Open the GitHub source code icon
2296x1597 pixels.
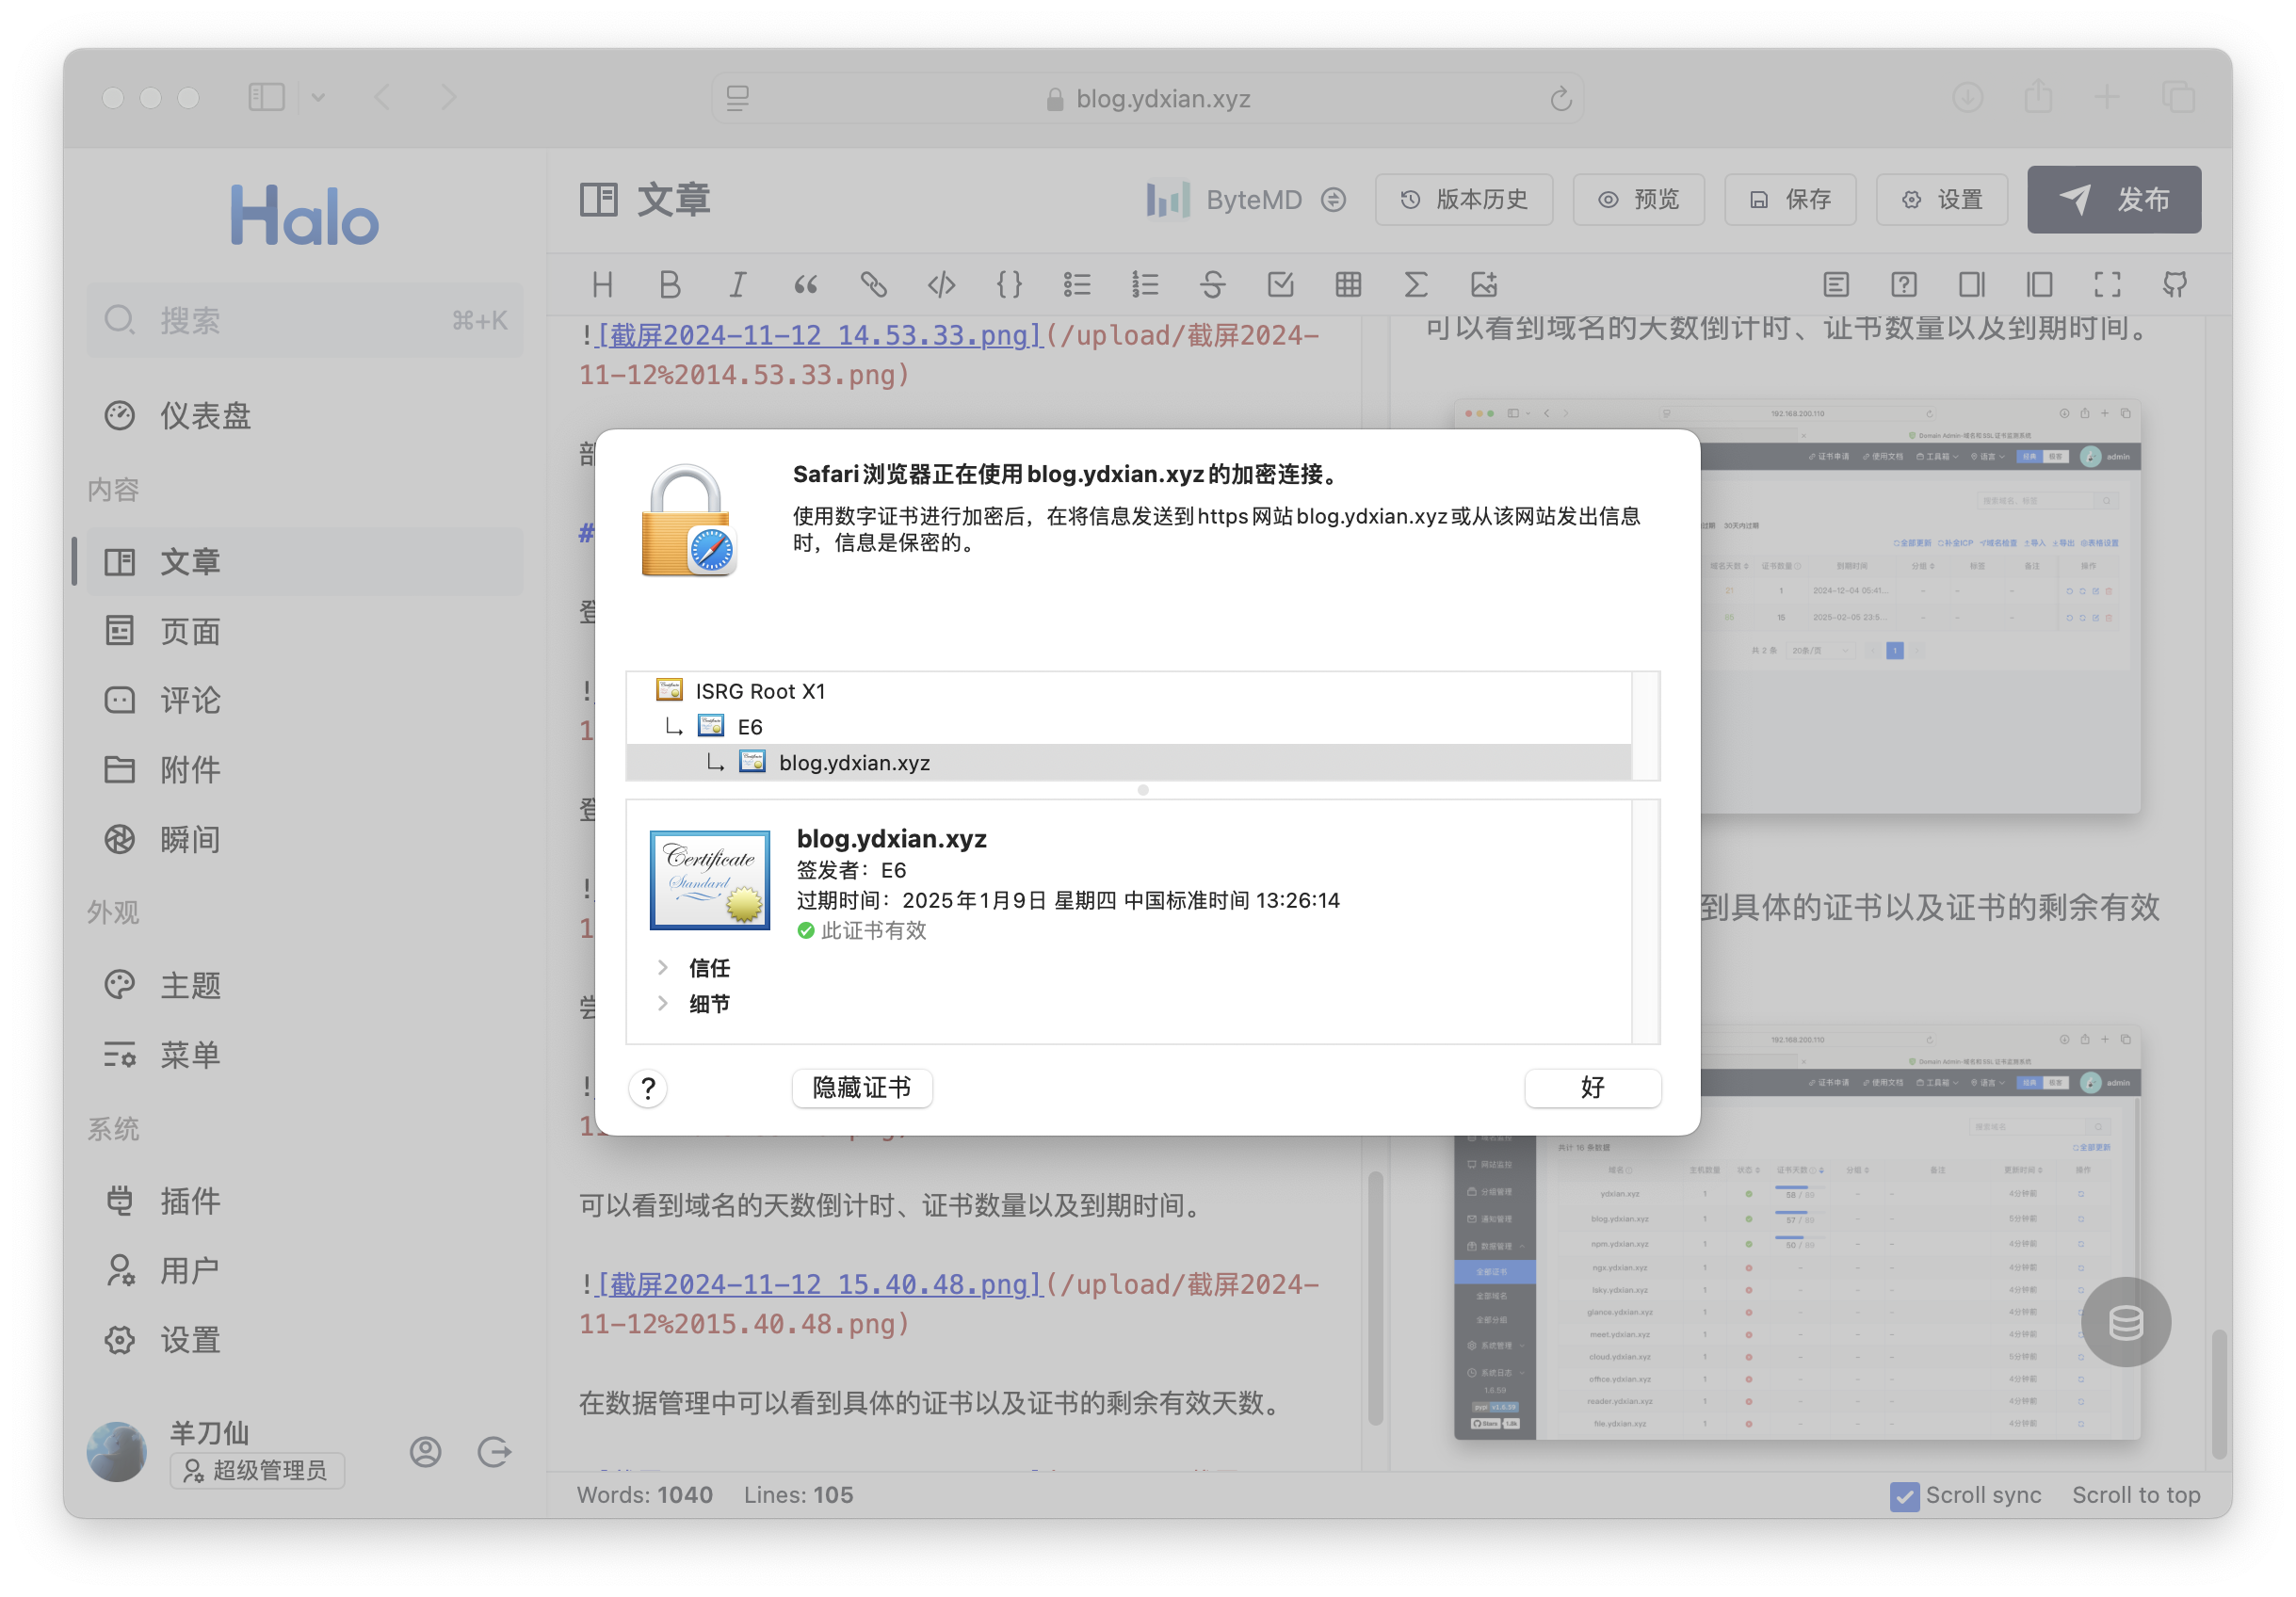click(2175, 285)
